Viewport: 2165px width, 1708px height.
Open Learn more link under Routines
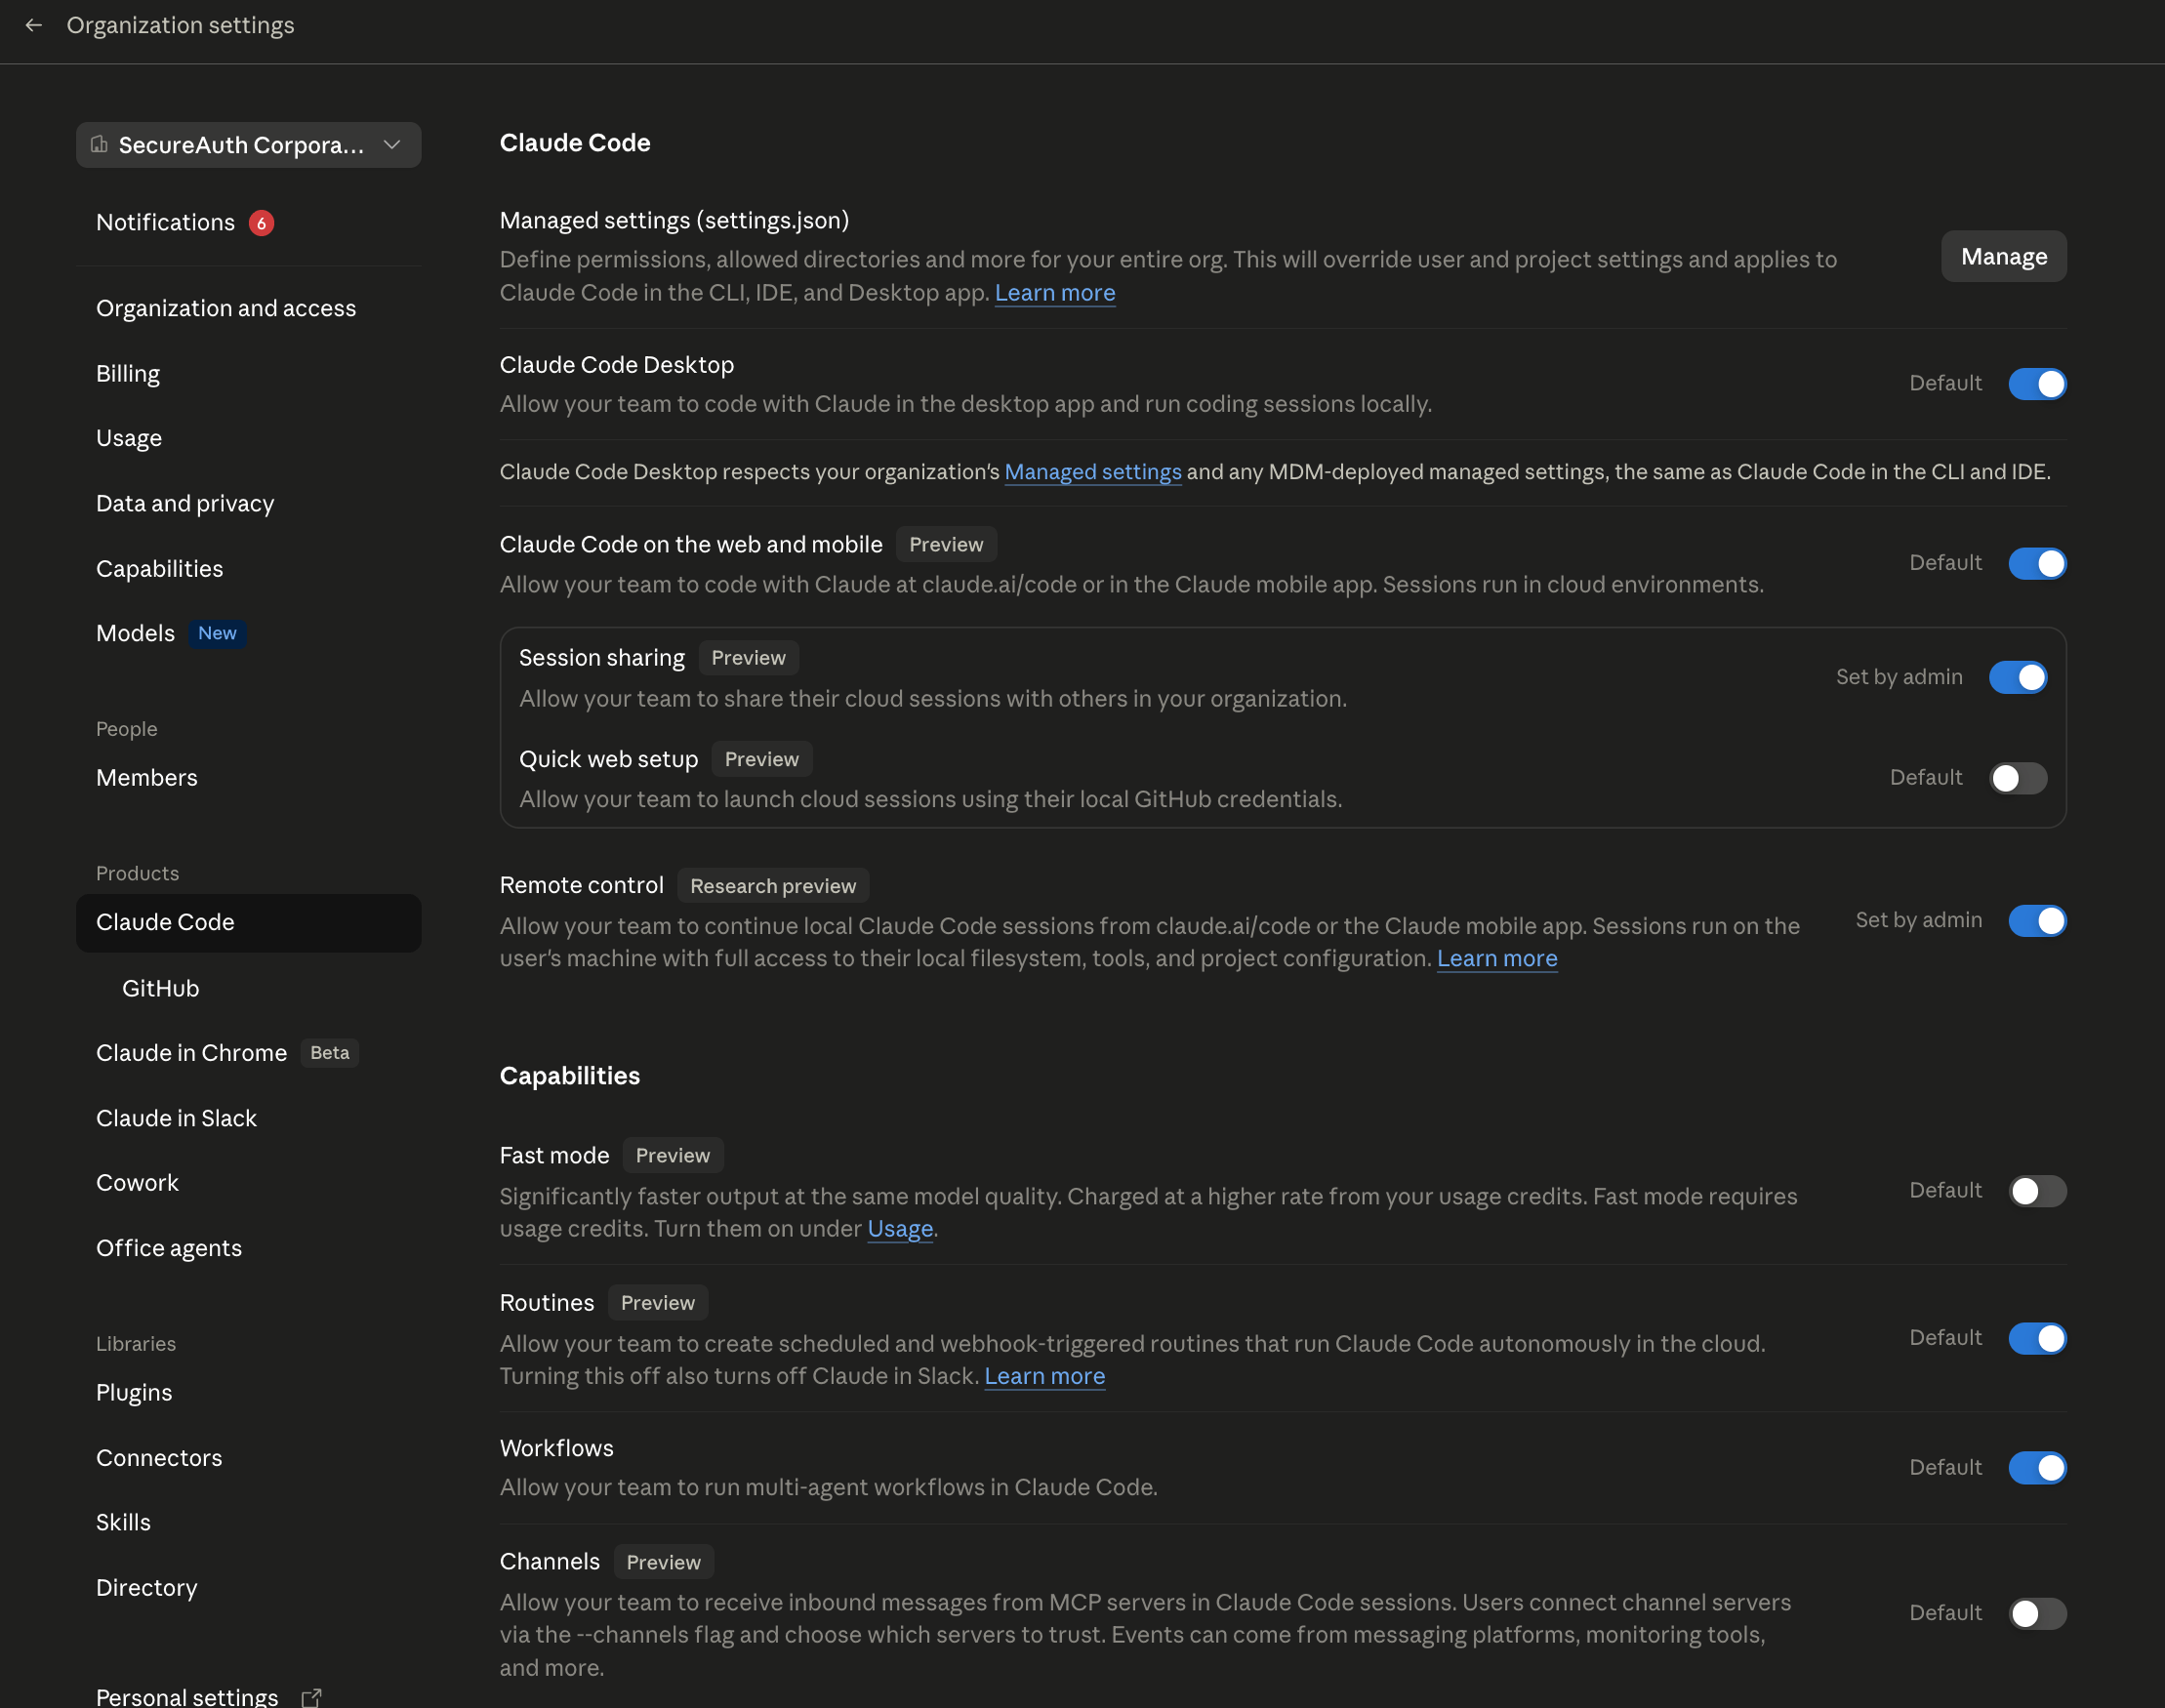tap(1044, 1377)
